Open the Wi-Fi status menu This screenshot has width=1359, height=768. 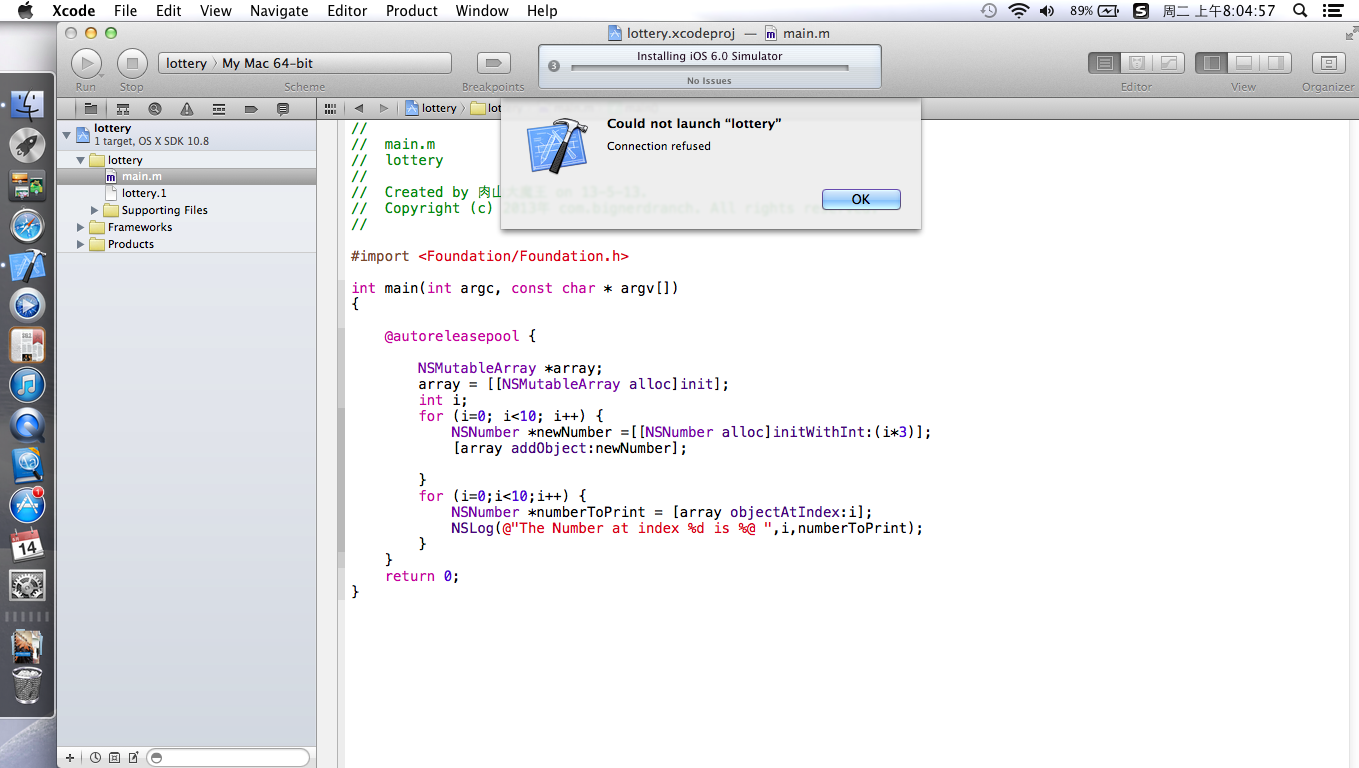[1018, 11]
